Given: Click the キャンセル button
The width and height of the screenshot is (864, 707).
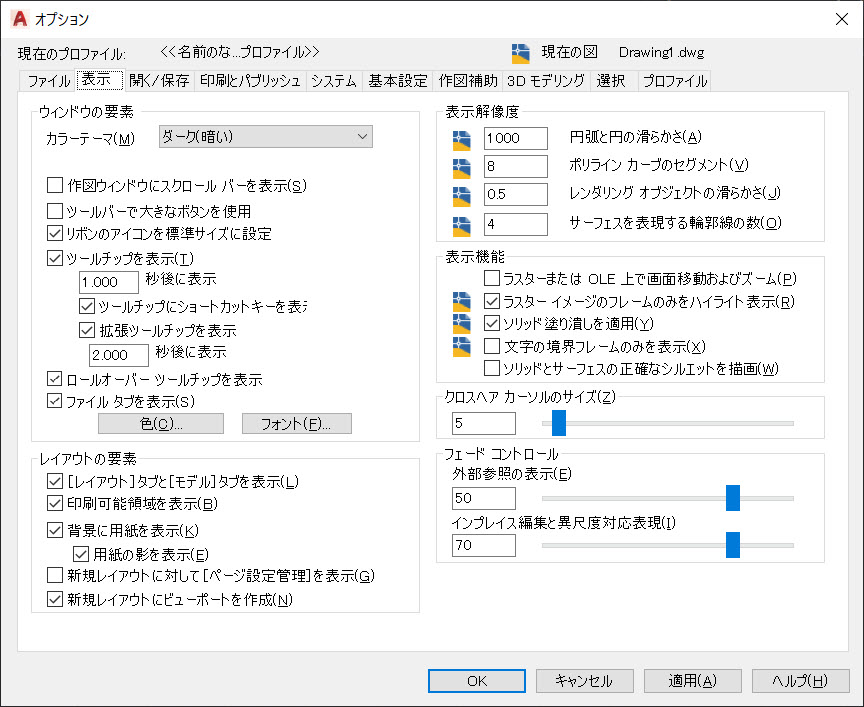Looking at the screenshot, I should click(585, 681).
